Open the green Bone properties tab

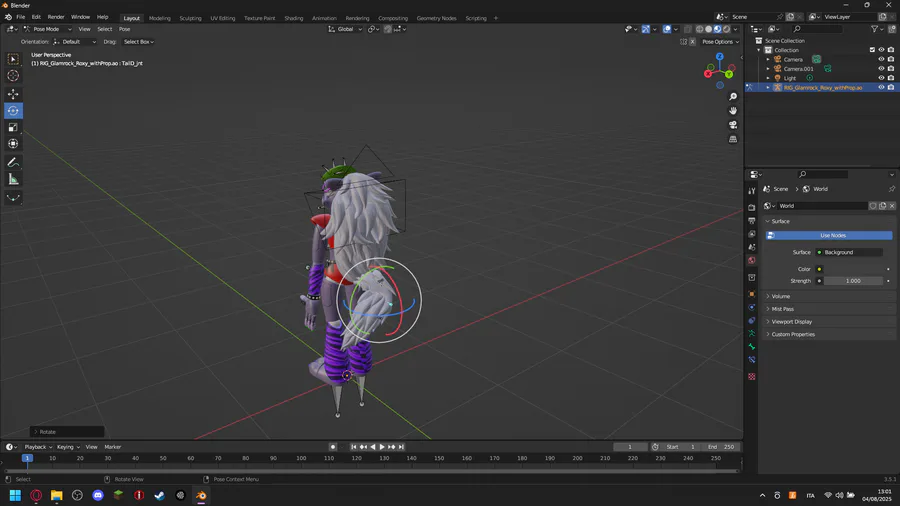pos(752,347)
